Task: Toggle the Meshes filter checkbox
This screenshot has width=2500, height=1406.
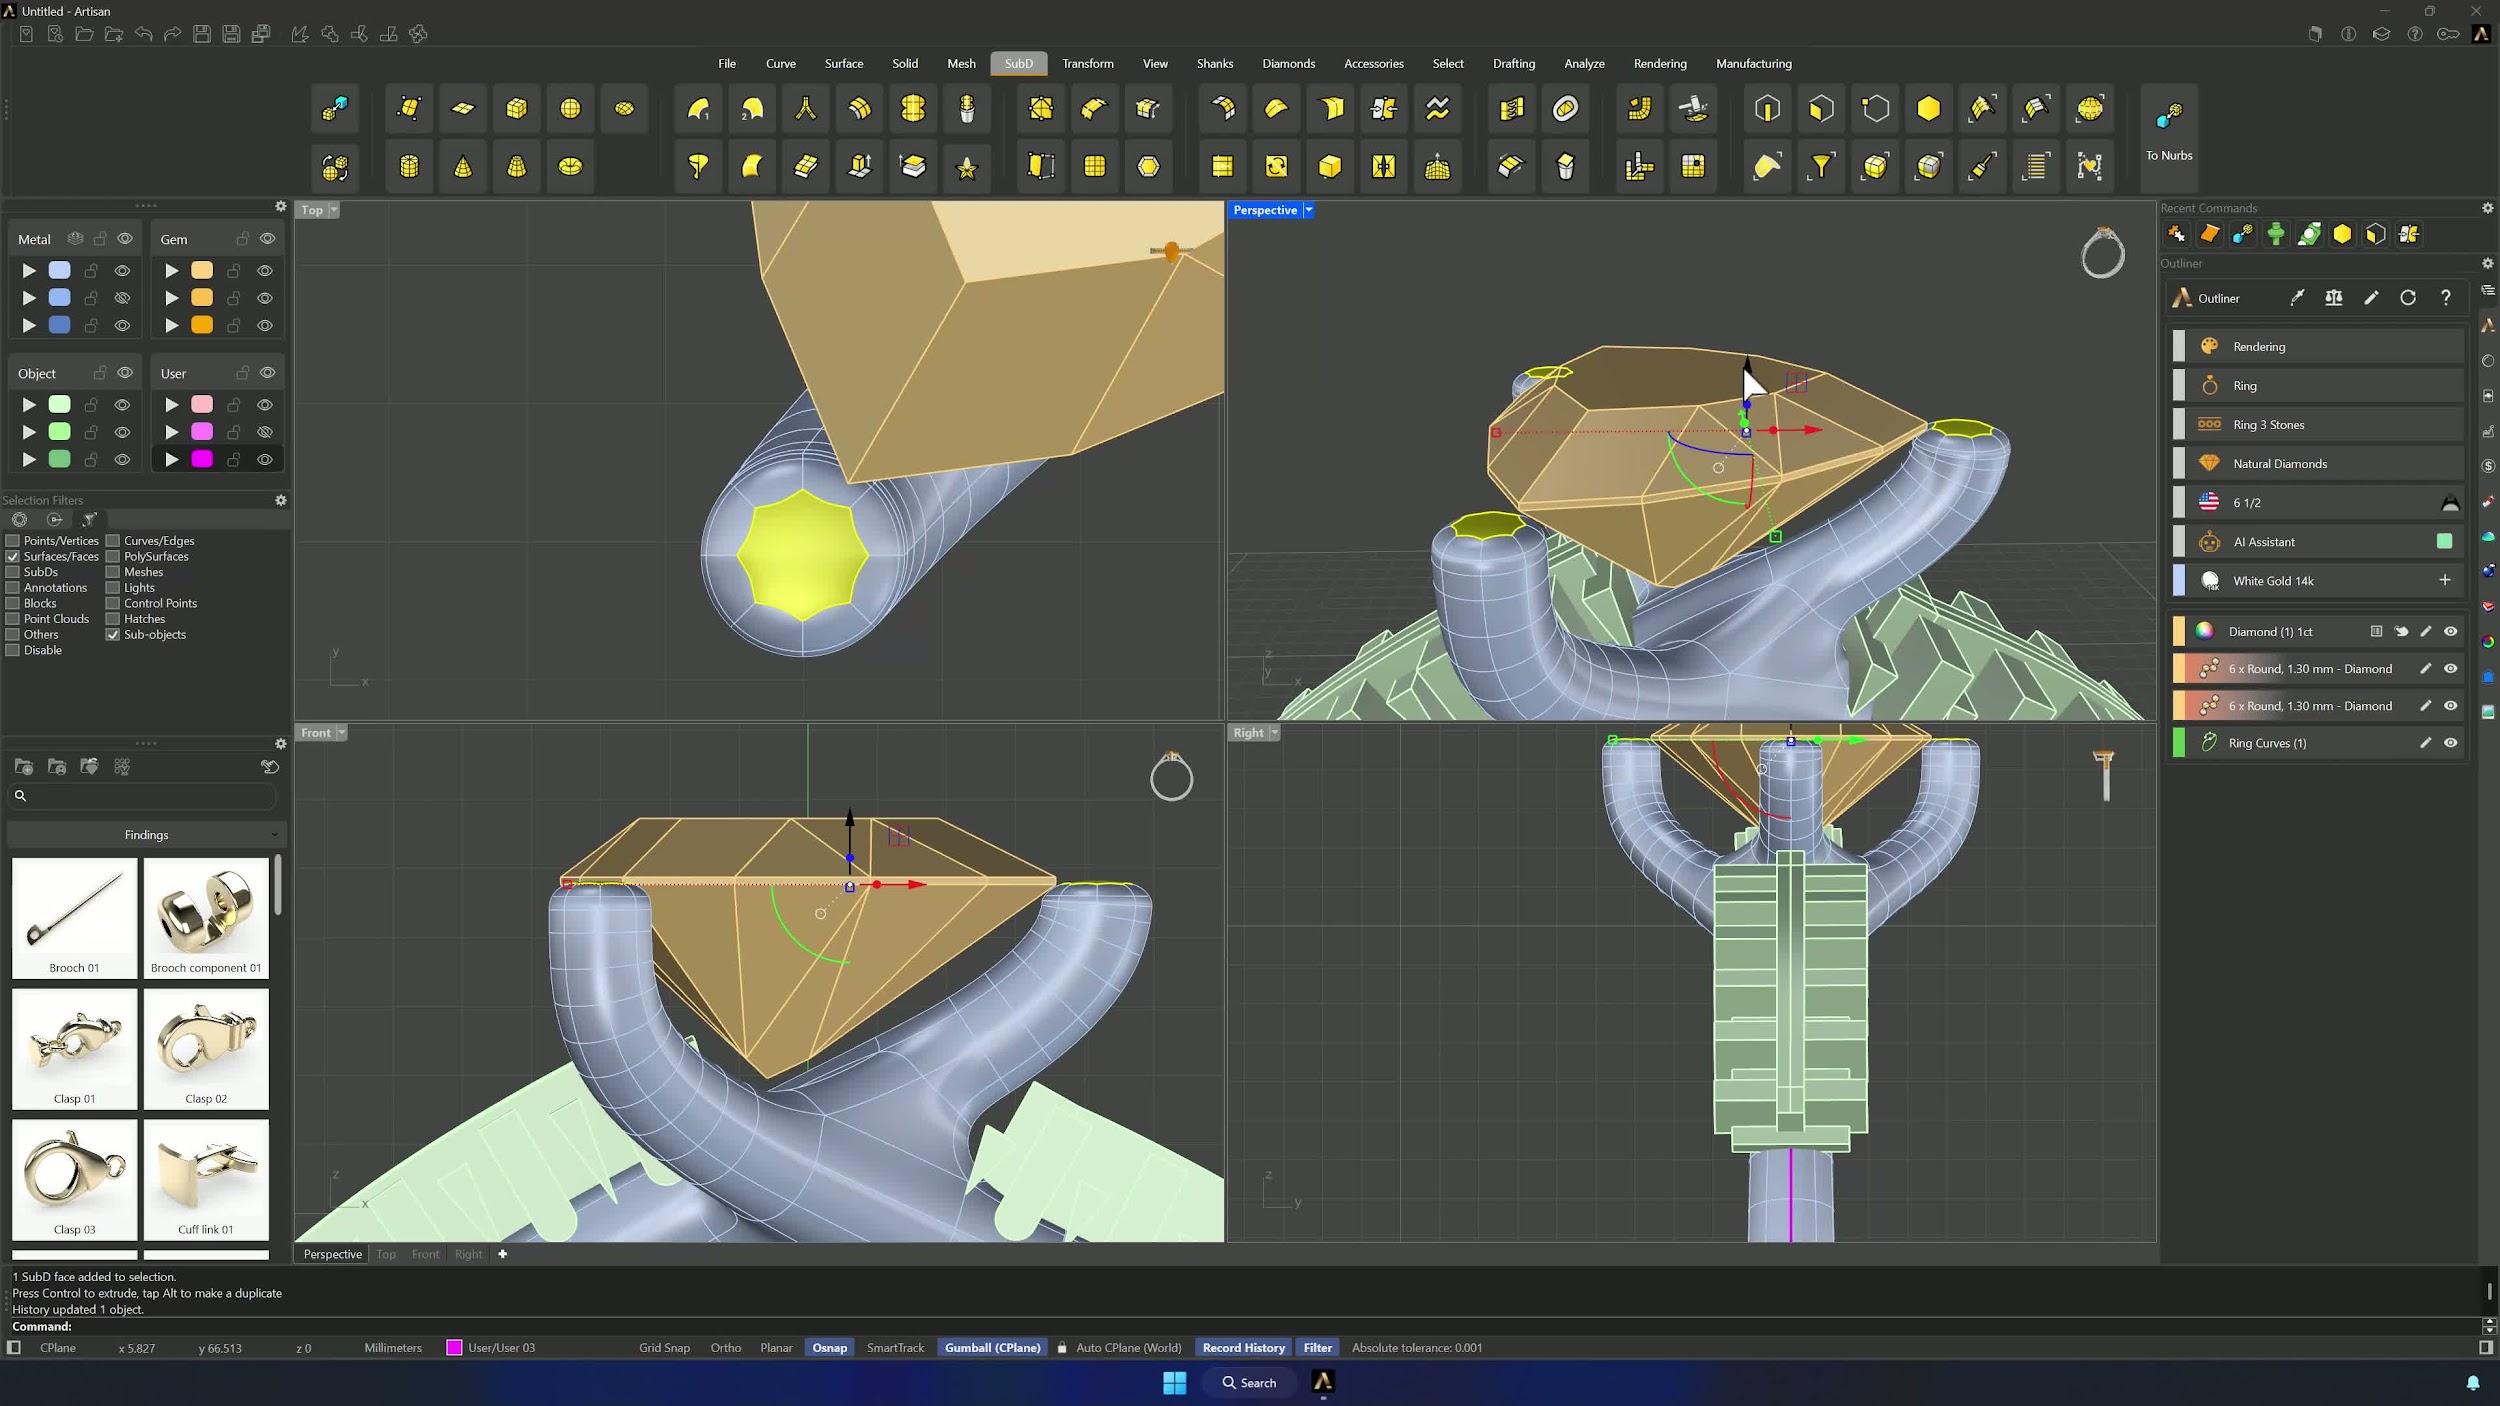Action: [x=113, y=572]
